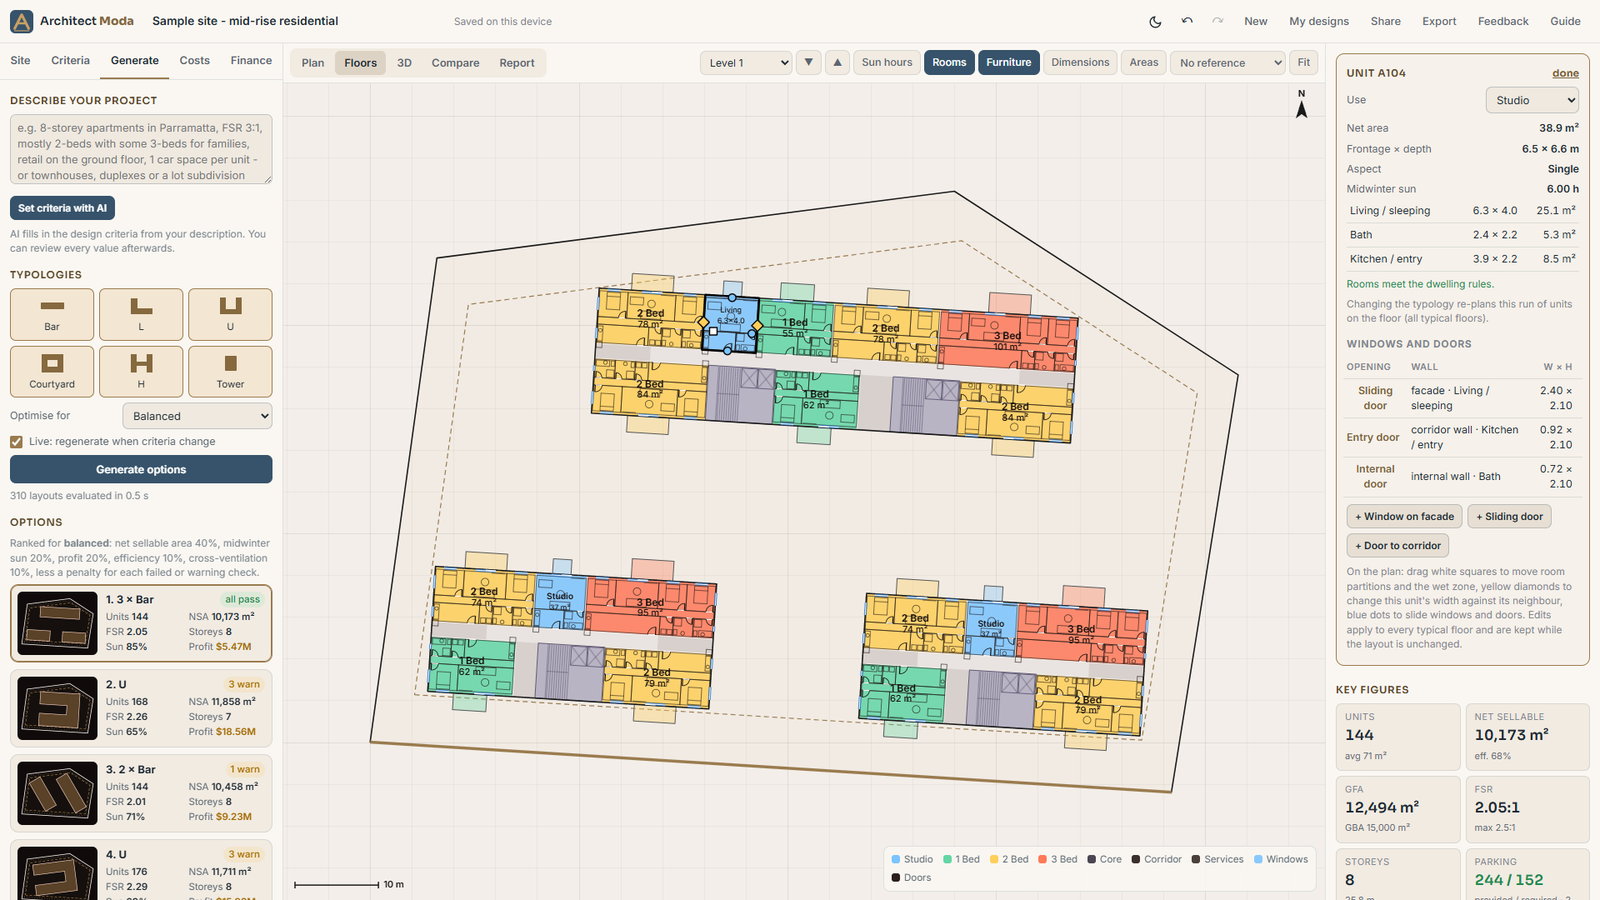Go up one level with up arrow

click(x=838, y=62)
